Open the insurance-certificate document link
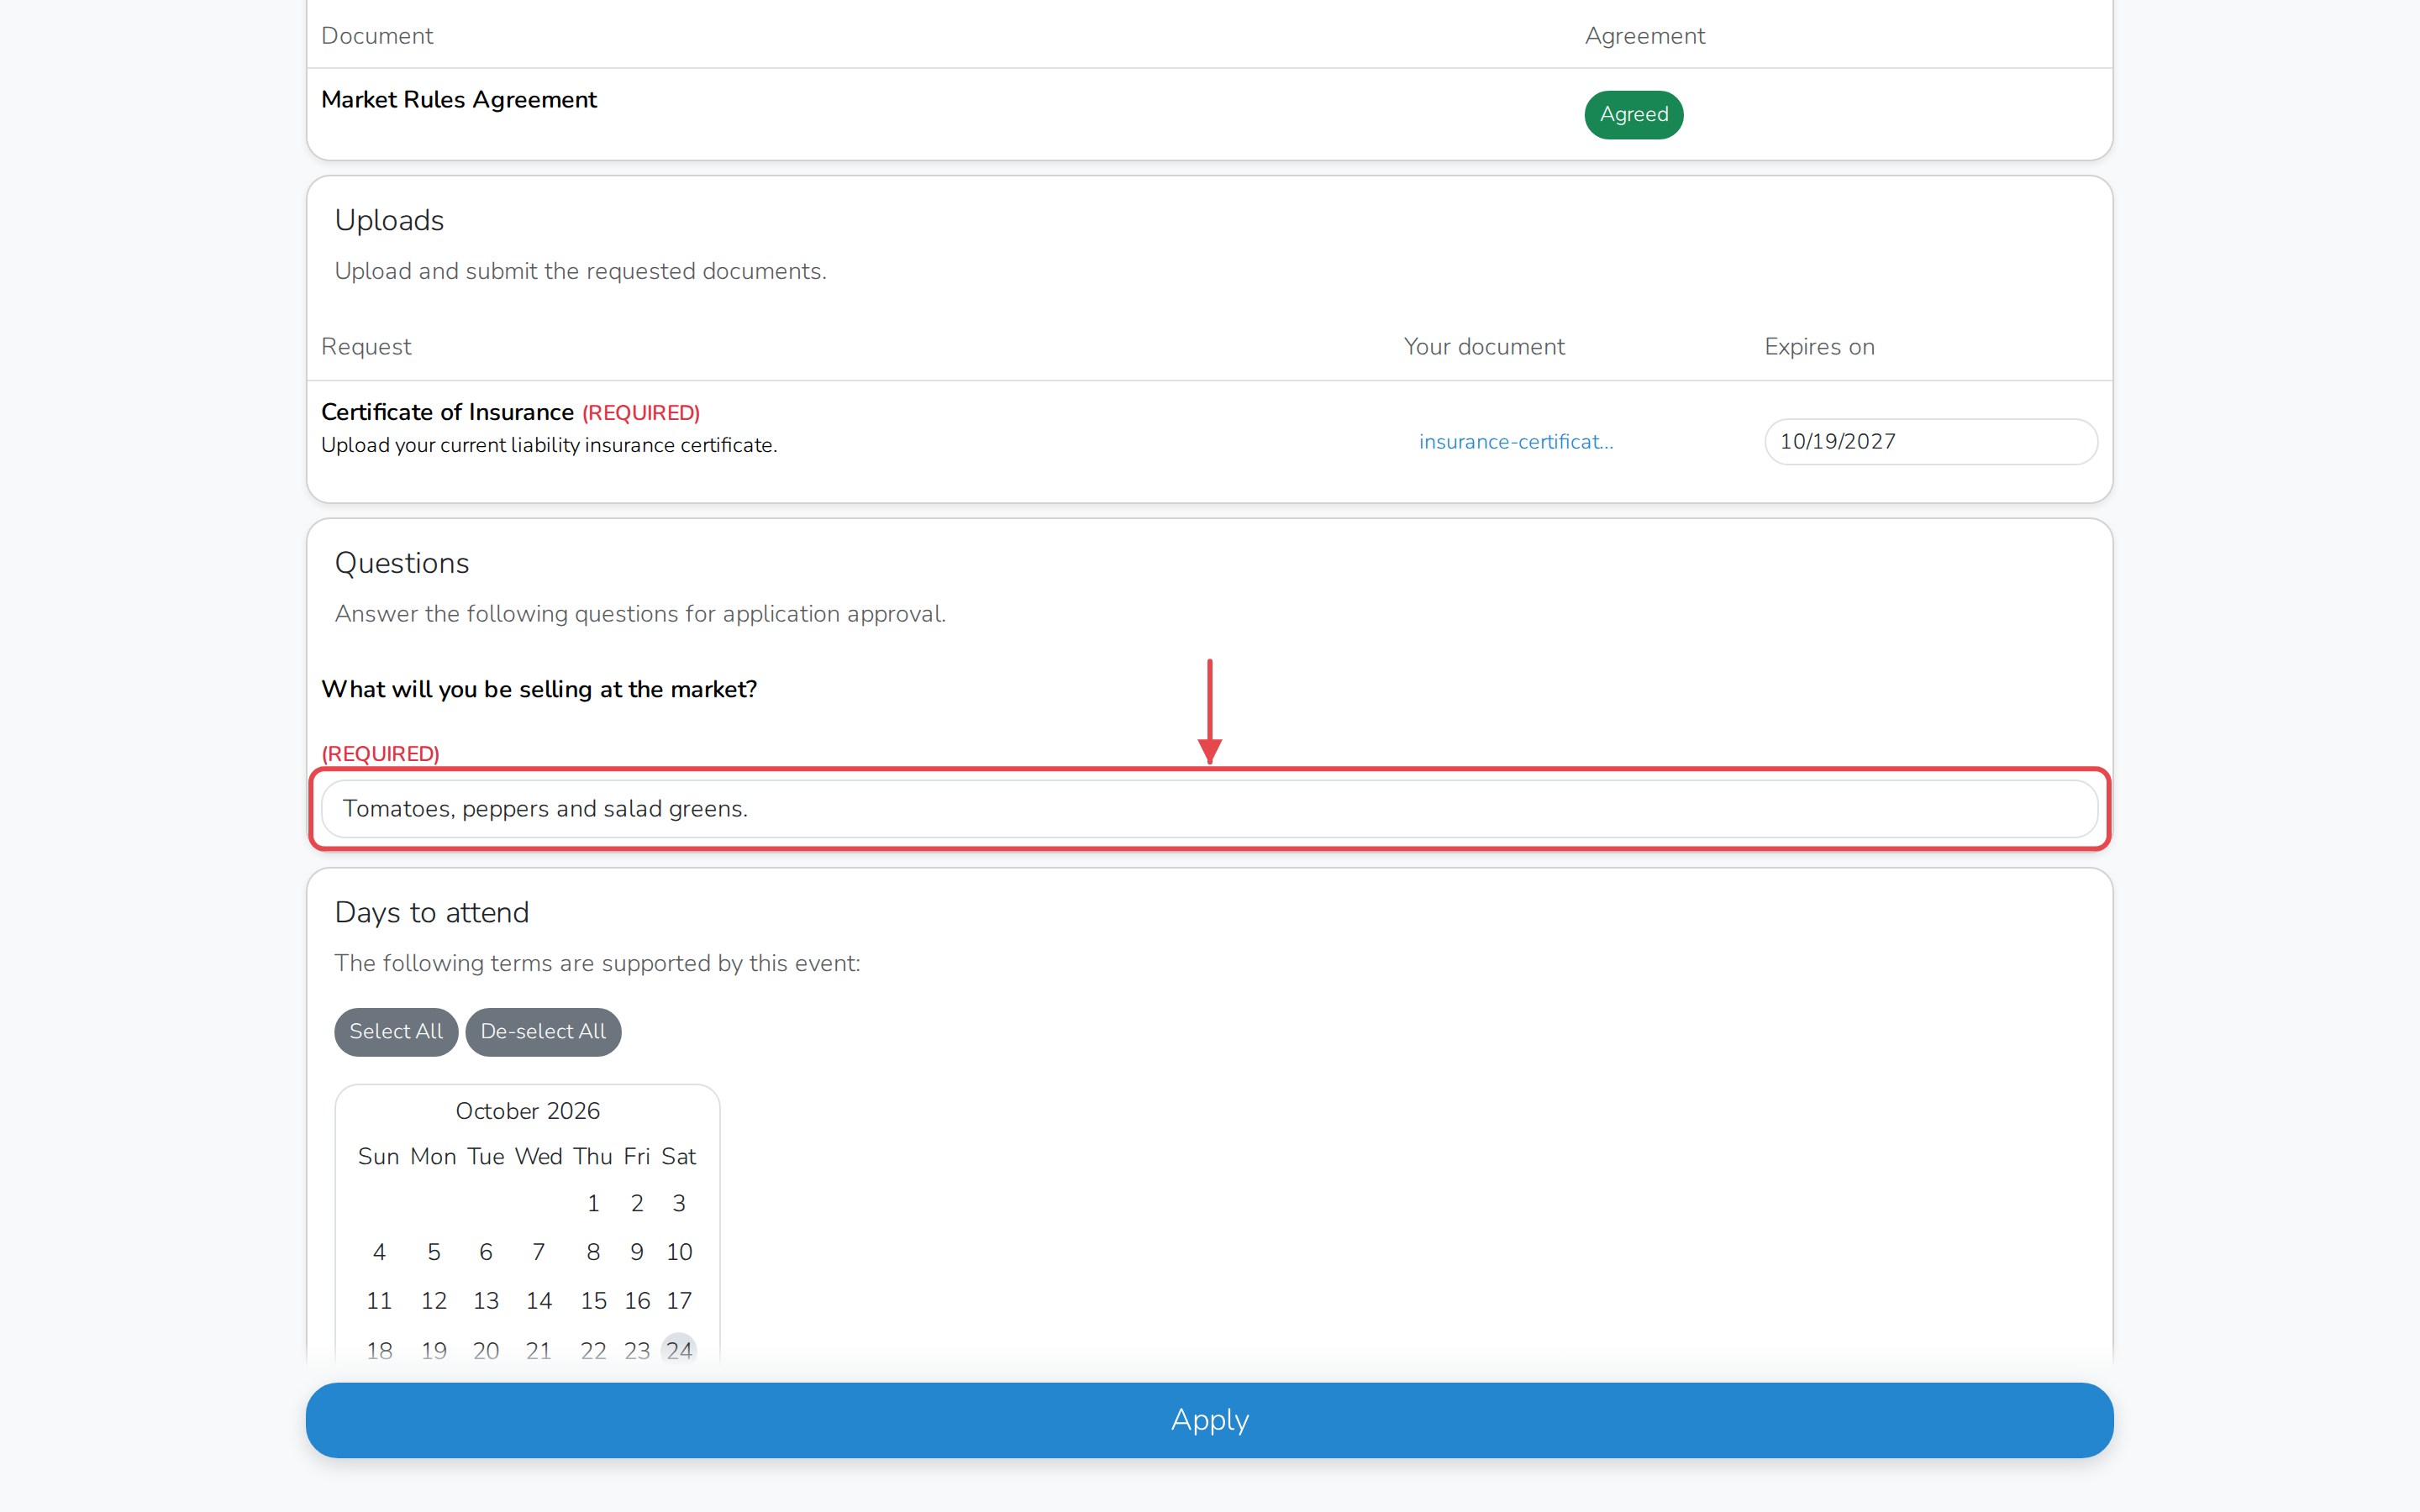The height and width of the screenshot is (1512, 2420). [1516, 441]
